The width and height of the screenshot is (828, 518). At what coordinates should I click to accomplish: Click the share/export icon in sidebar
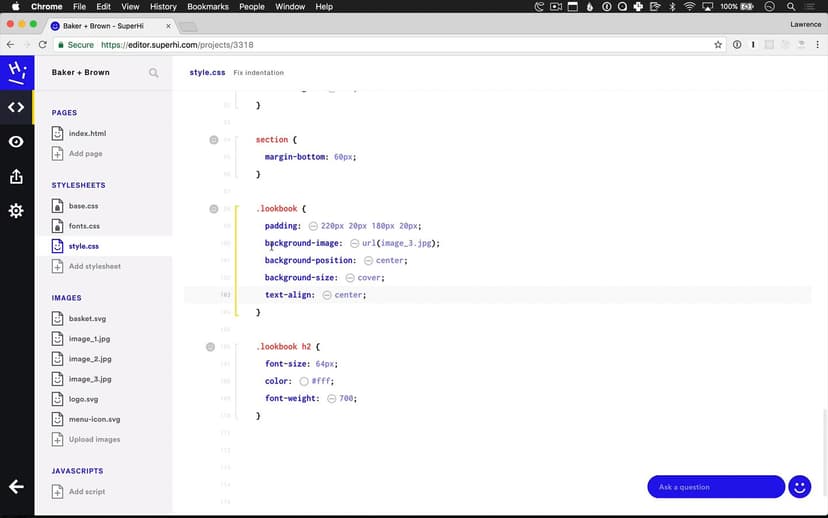pos(16,177)
